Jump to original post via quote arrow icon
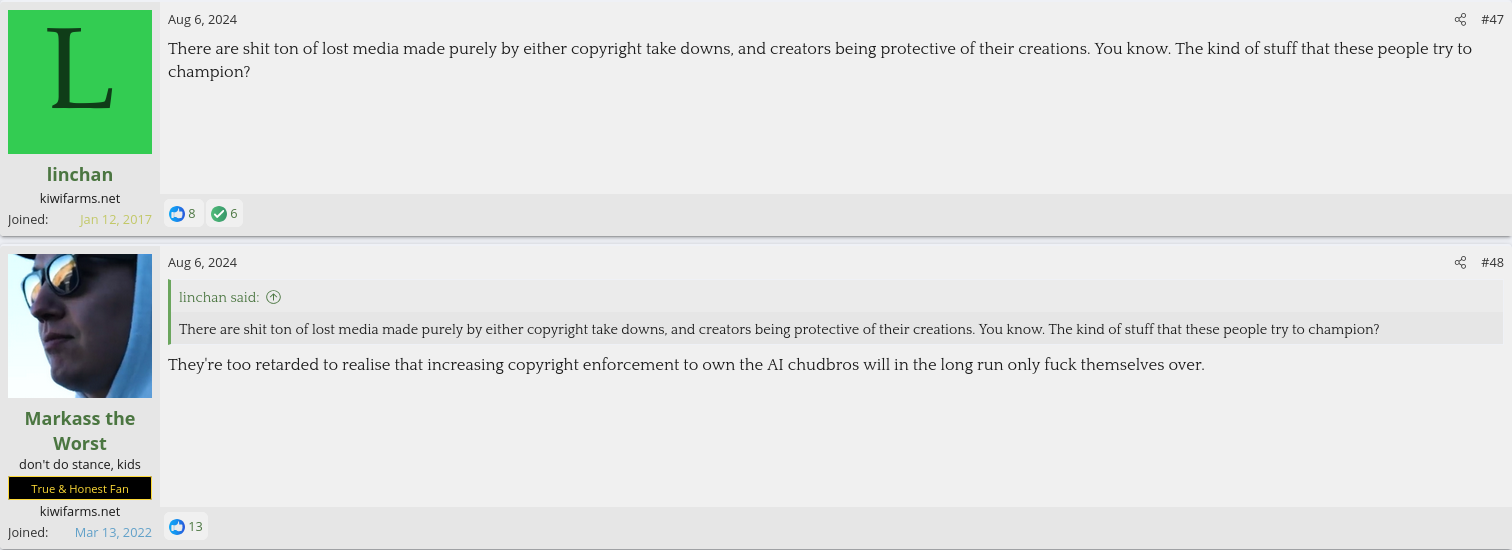1512x550 pixels. click(x=274, y=297)
